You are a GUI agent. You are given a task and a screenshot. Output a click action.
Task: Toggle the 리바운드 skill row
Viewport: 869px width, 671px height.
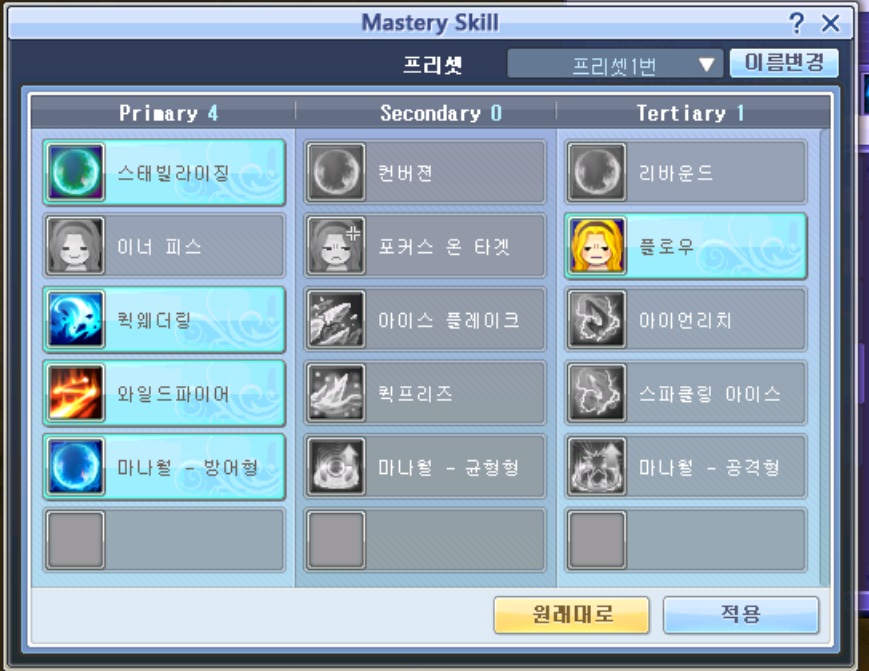[x=686, y=172]
